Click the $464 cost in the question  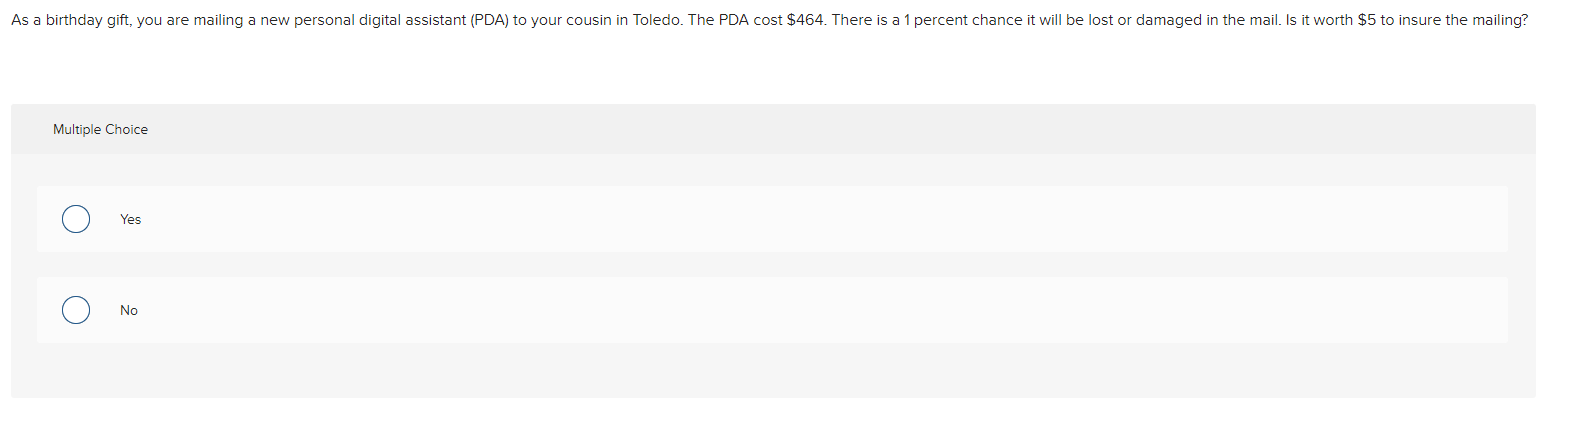pyautogui.click(x=806, y=20)
